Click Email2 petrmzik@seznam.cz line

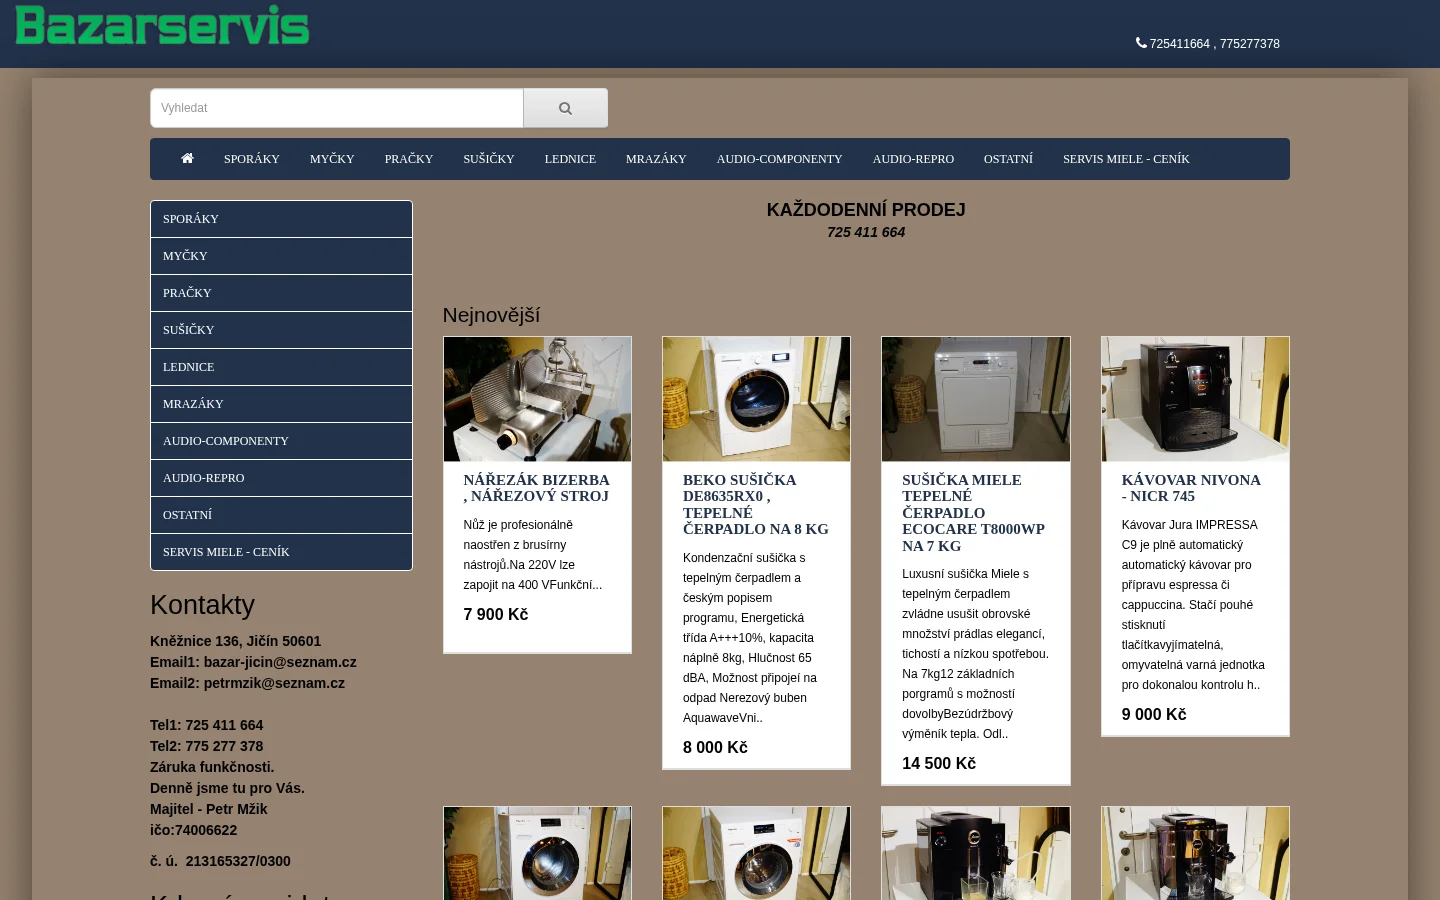pos(247,683)
